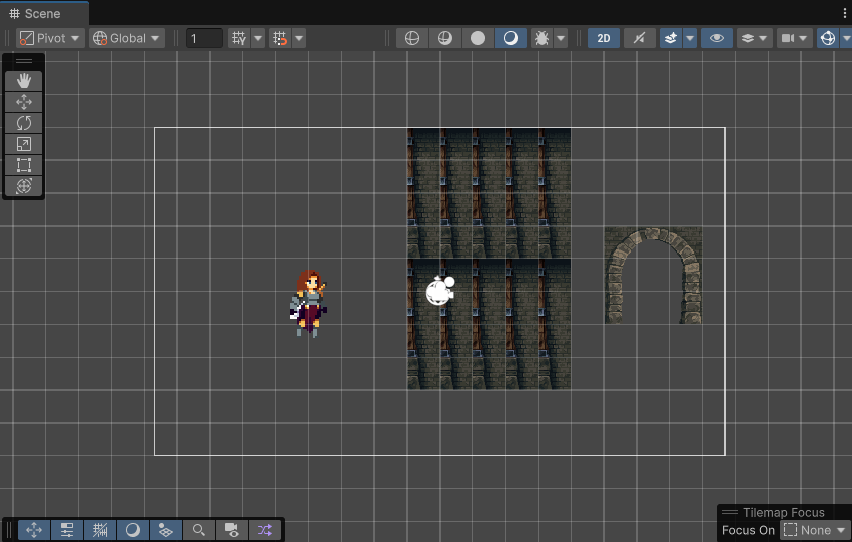The width and height of the screenshot is (852, 542).
Task: Open the layers stack dropdown in toolbar
Action: pyautogui.click(x=754, y=38)
